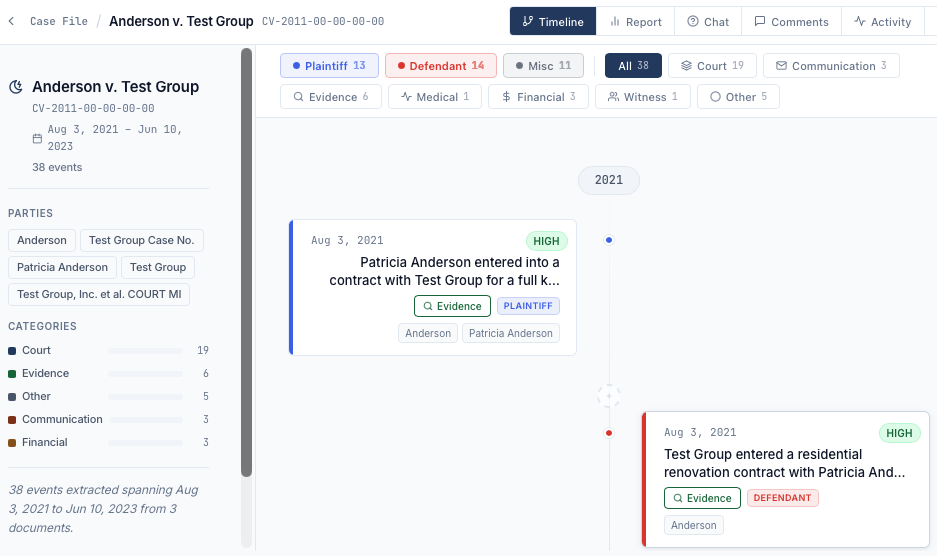Click the 2021 year marker
Screen dimensions: 937x556
click(x=608, y=180)
